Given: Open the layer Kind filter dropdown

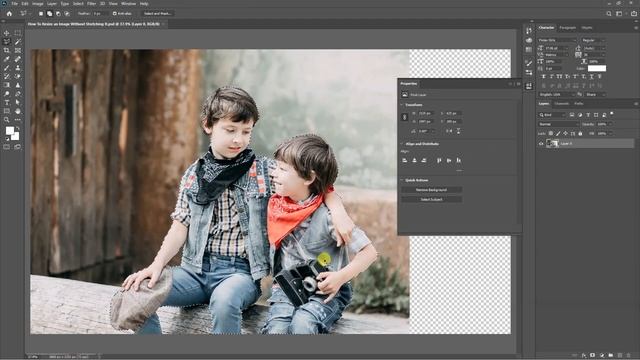Looking at the screenshot, I should [x=552, y=115].
